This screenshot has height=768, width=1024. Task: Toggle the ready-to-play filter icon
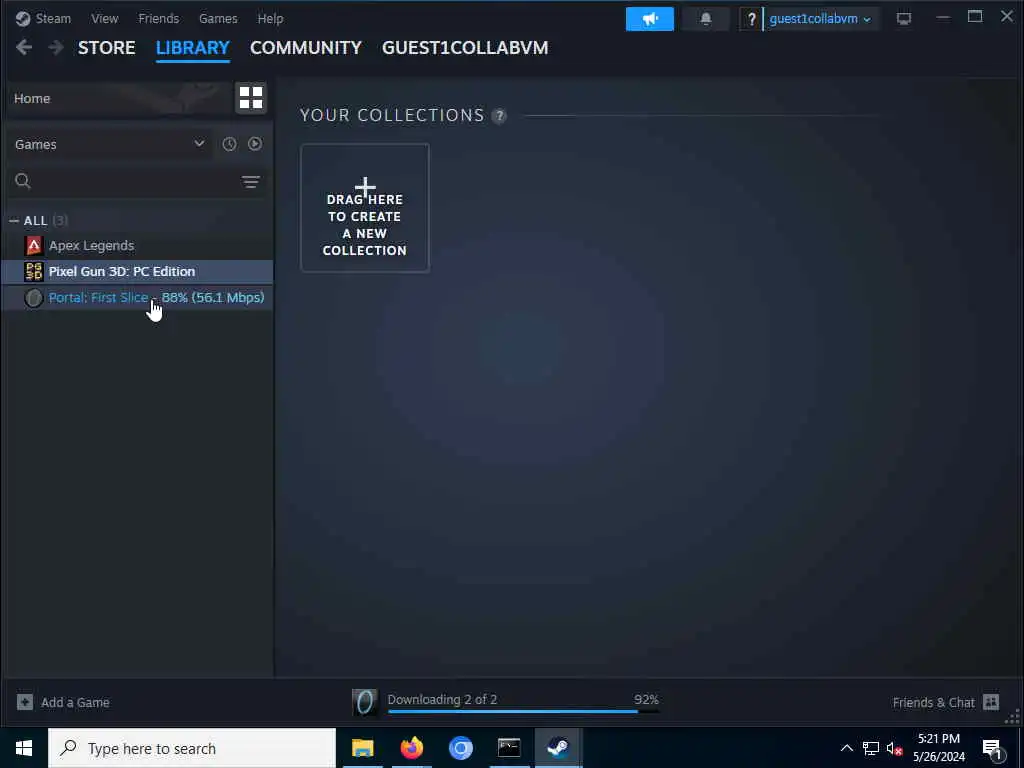point(255,144)
